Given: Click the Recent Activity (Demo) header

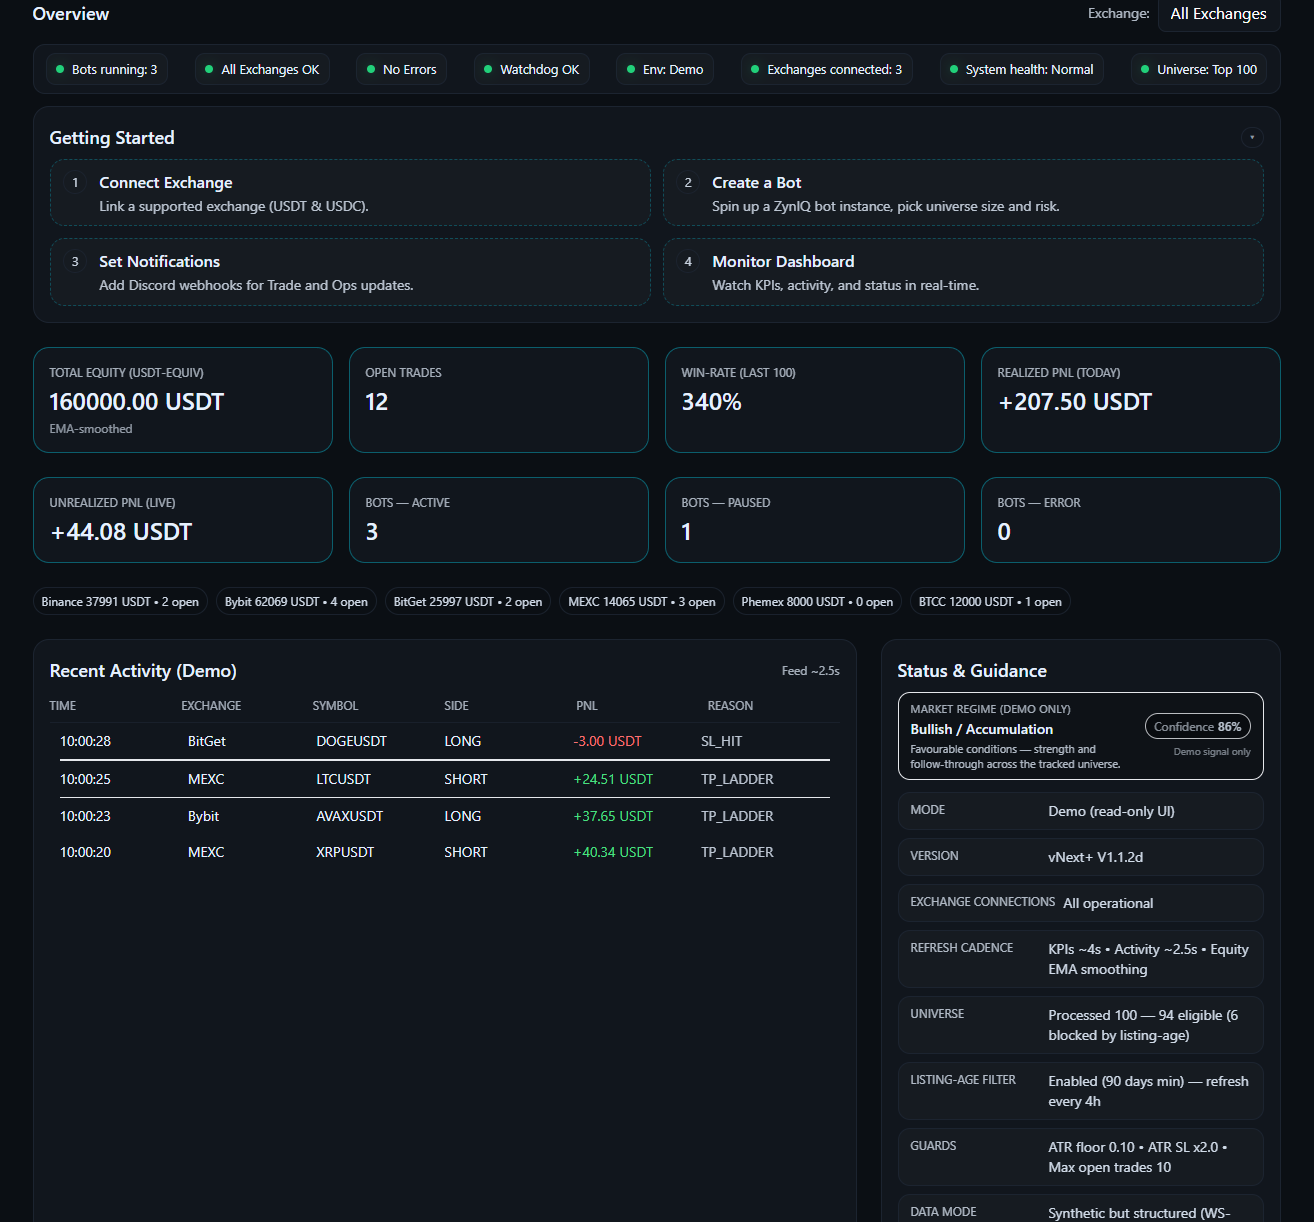Looking at the screenshot, I should [x=142, y=670].
